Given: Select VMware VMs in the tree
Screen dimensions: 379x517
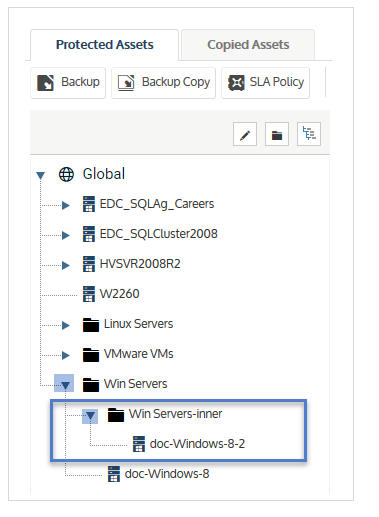Looking at the screenshot, I should click(138, 354).
